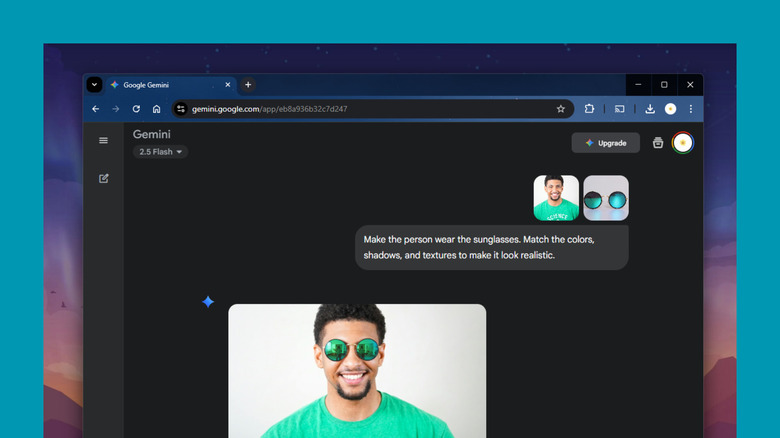The width and height of the screenshot is (780, 438).
Task: Bookmark this page with the star icon
Action: (x=561, y=109)
